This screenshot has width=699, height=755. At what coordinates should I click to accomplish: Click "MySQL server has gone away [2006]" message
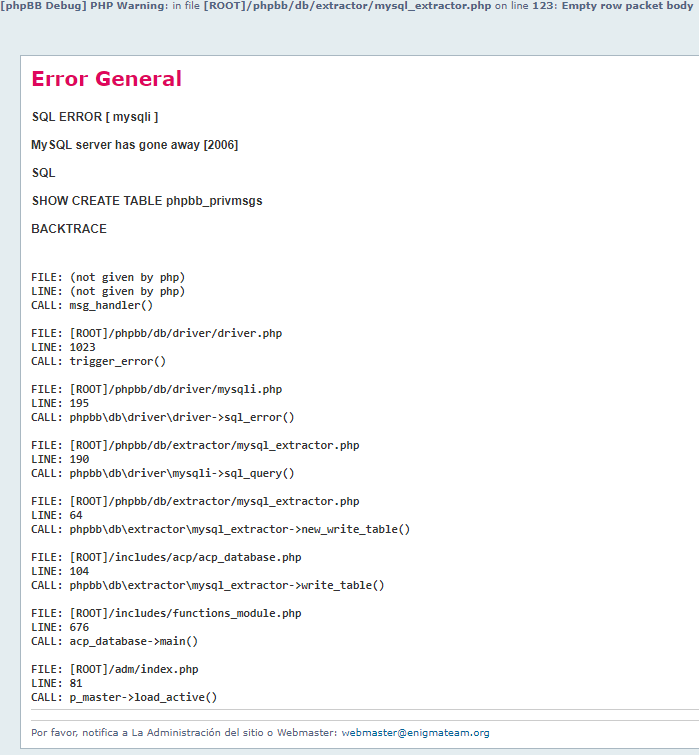(134, 145)
